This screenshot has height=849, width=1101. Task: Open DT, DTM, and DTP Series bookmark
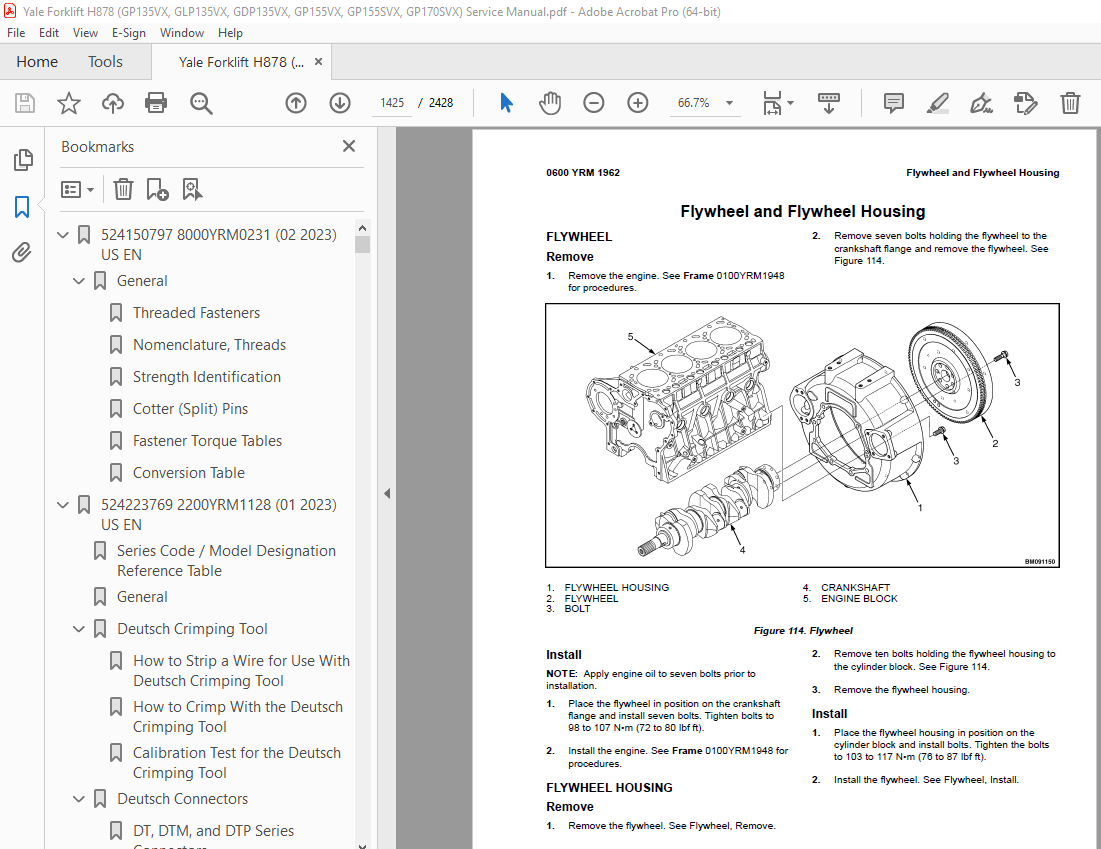(x=213, y=831)
